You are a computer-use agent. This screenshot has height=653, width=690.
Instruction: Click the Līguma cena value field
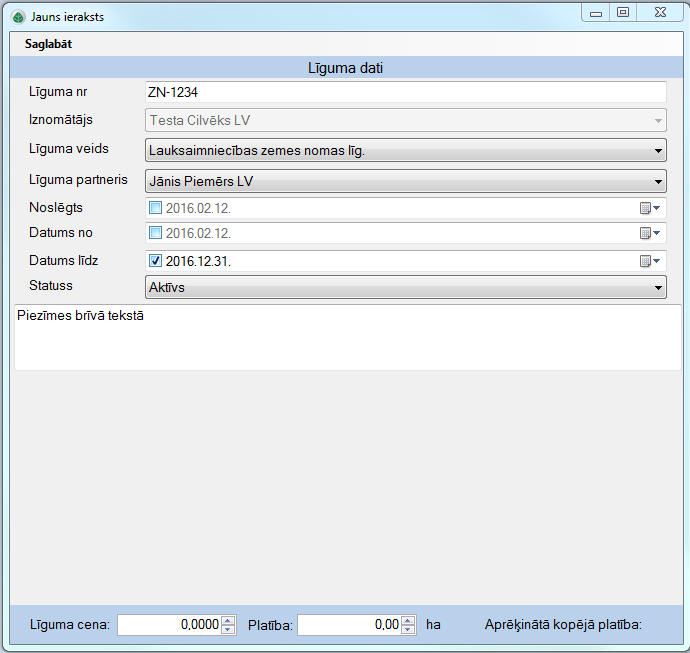pyautogui.click(x=168, y=625)
